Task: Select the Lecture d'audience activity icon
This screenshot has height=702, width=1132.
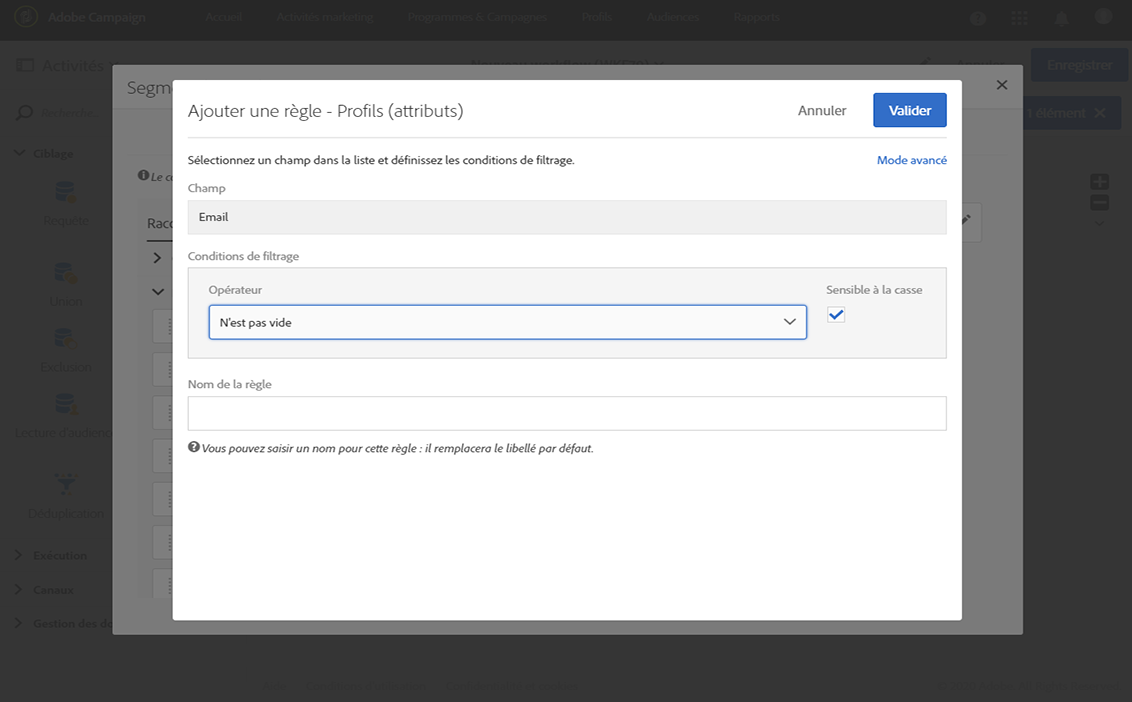Action: click(x=66, y=405)
